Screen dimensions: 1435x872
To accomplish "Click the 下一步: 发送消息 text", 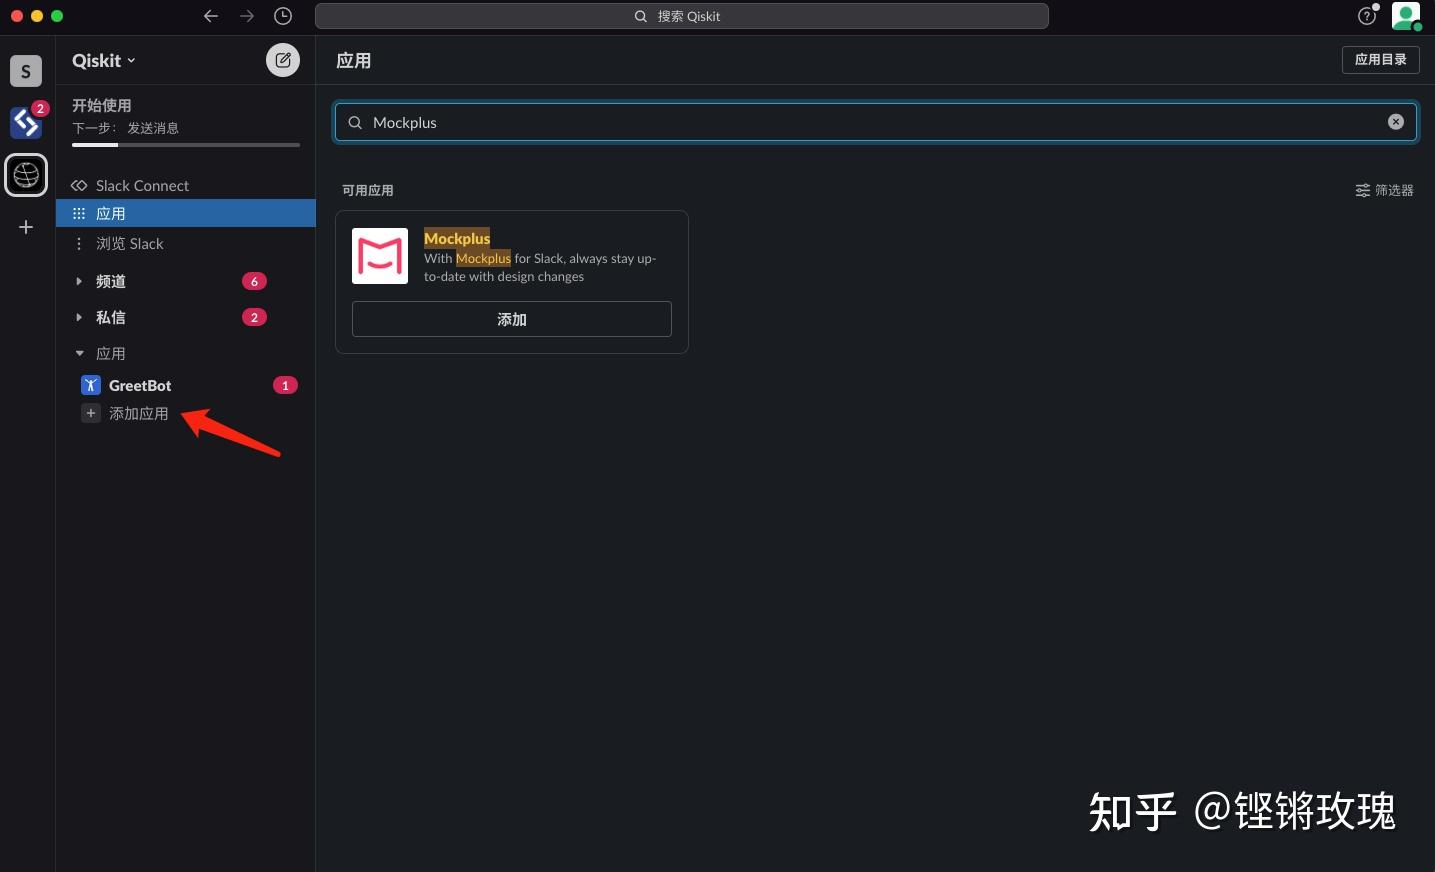I will point(125,128).
